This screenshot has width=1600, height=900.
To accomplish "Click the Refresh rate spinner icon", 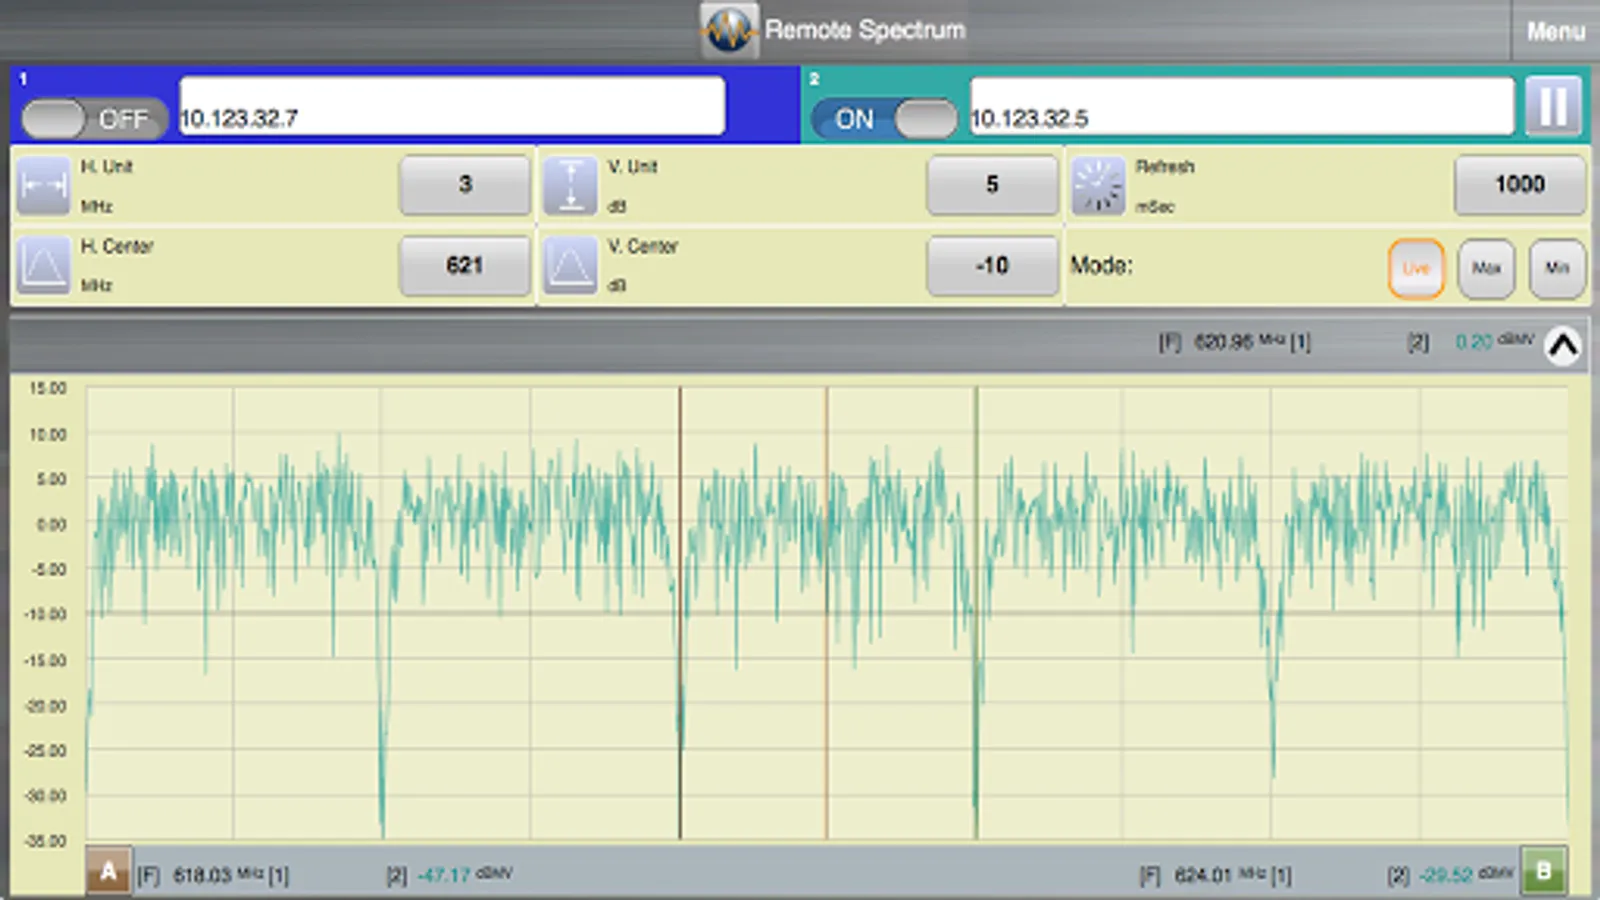I will 1098,186.
